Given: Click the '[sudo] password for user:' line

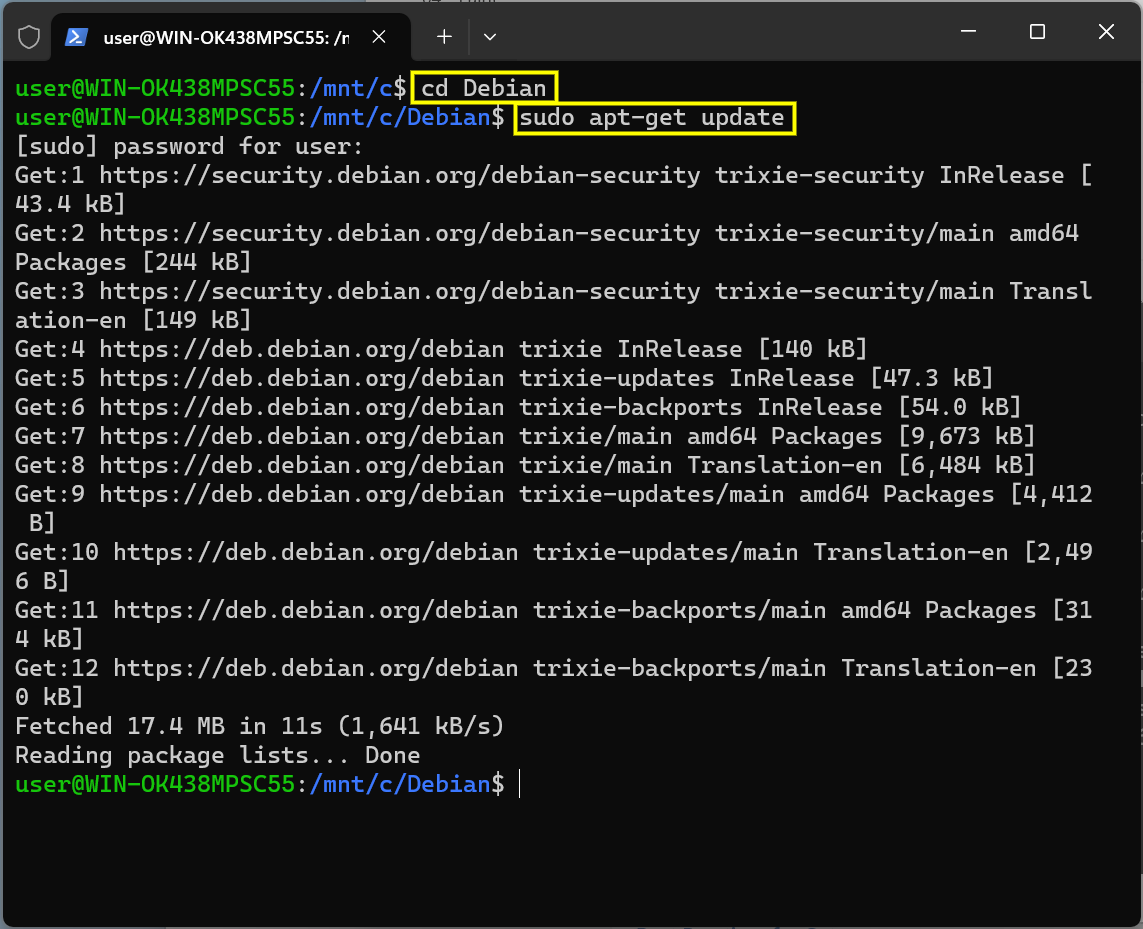Looking at the screenshot, I should (x=189, y=147).
